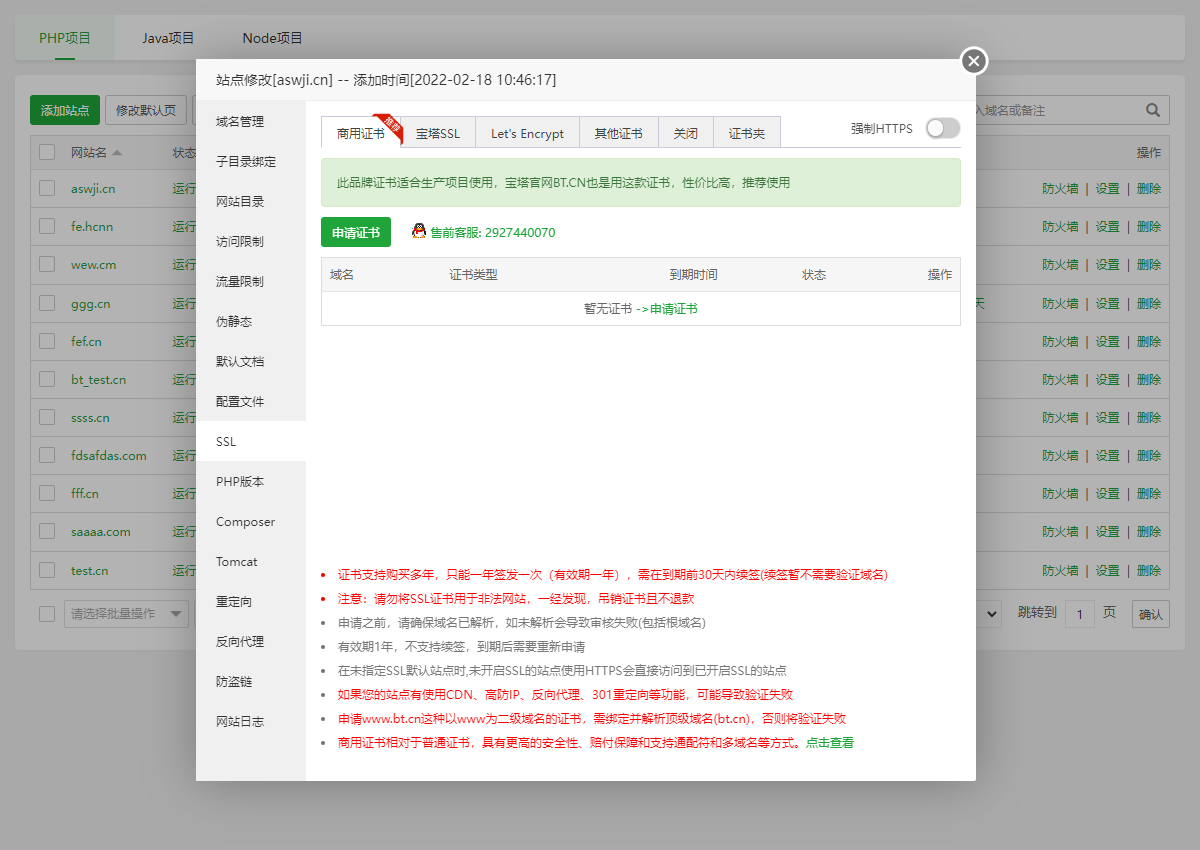
Task: Close the 站点修改 dialog with the X
Action: point(973,61)
